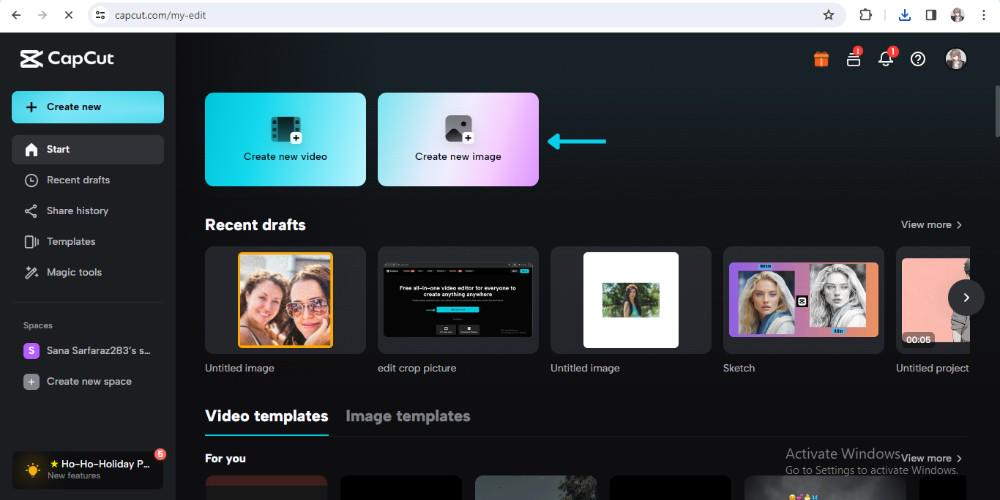Click the CapCut logo
This screenshot has height=500, width=1000.
point(67,59)
